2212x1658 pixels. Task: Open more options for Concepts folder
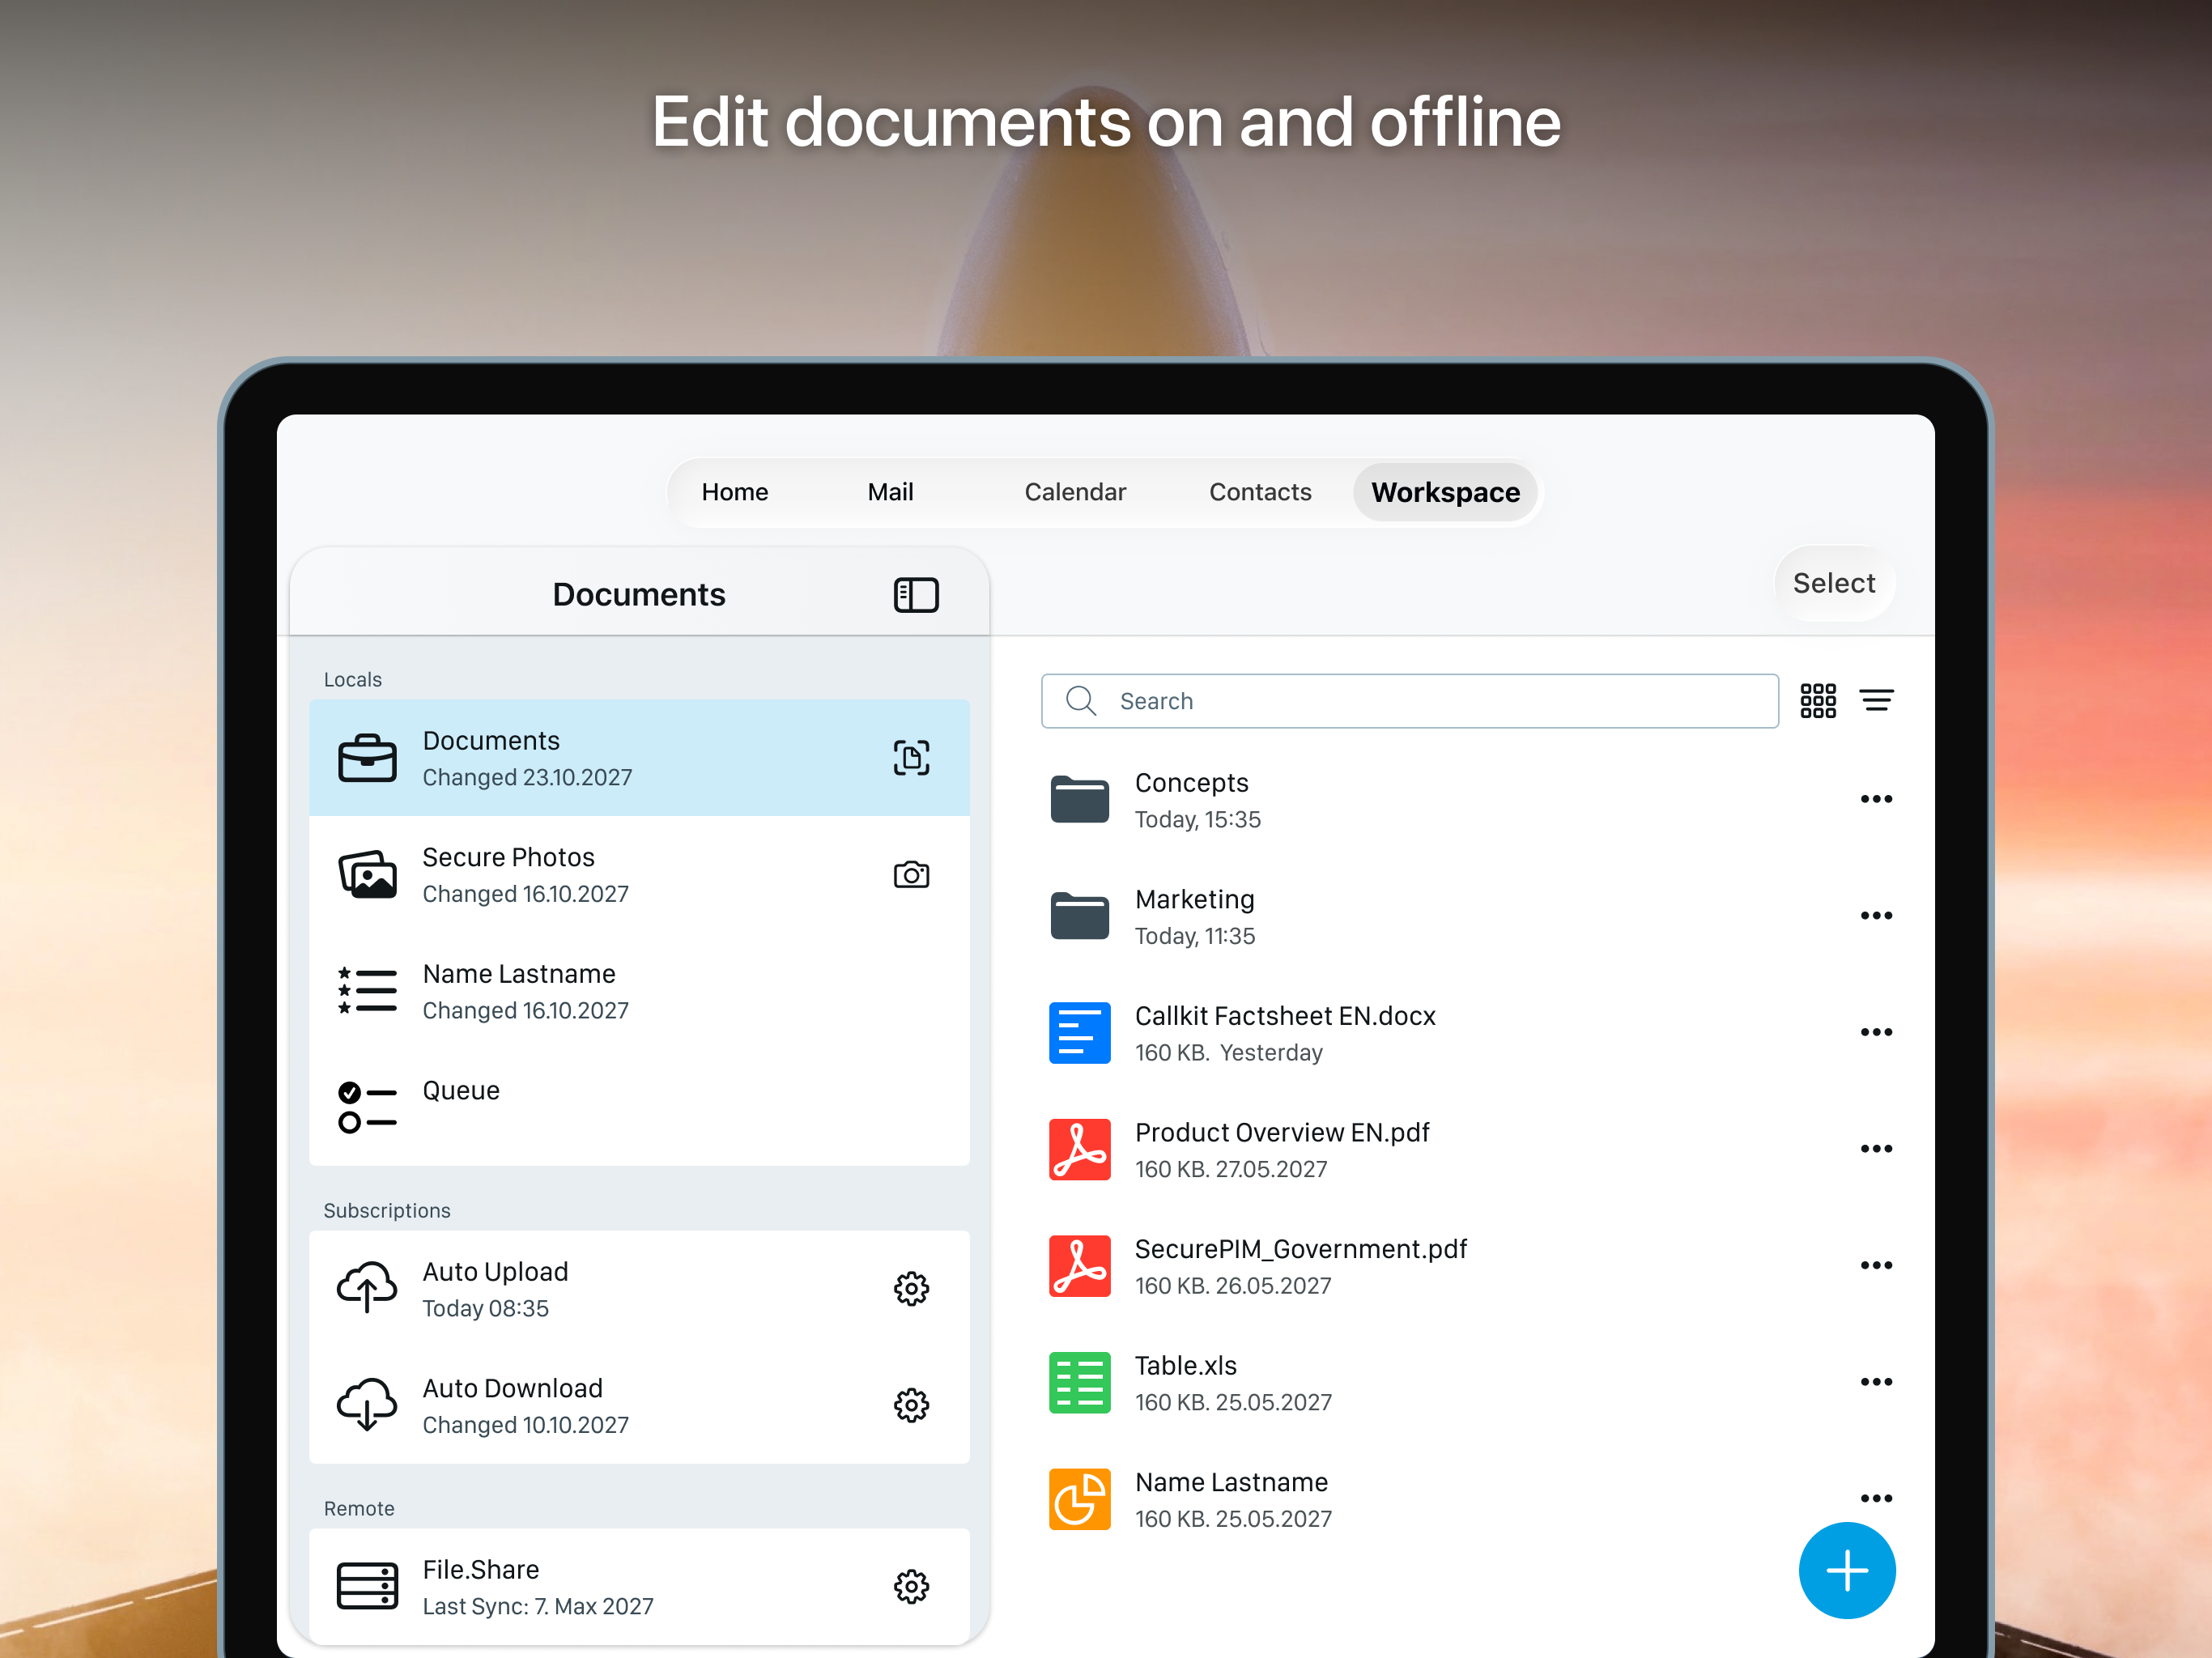click(x=1876, y=799)
